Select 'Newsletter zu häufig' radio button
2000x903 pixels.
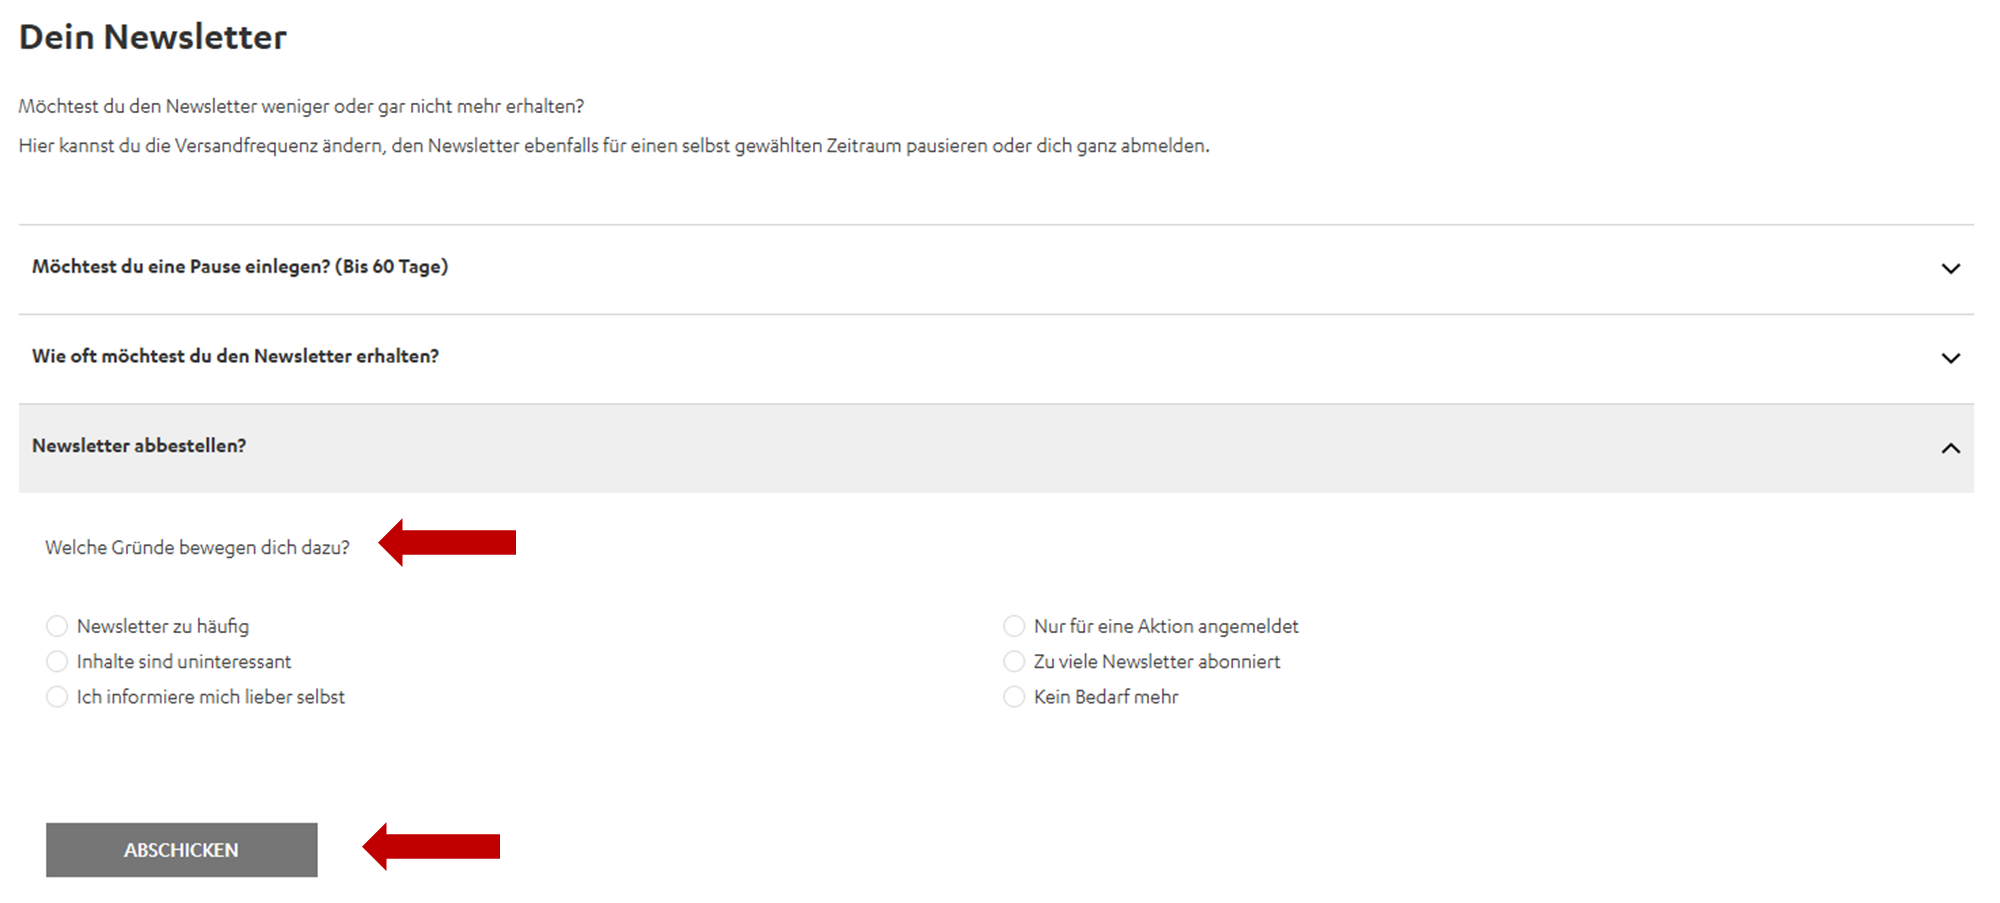click(57, 626)
